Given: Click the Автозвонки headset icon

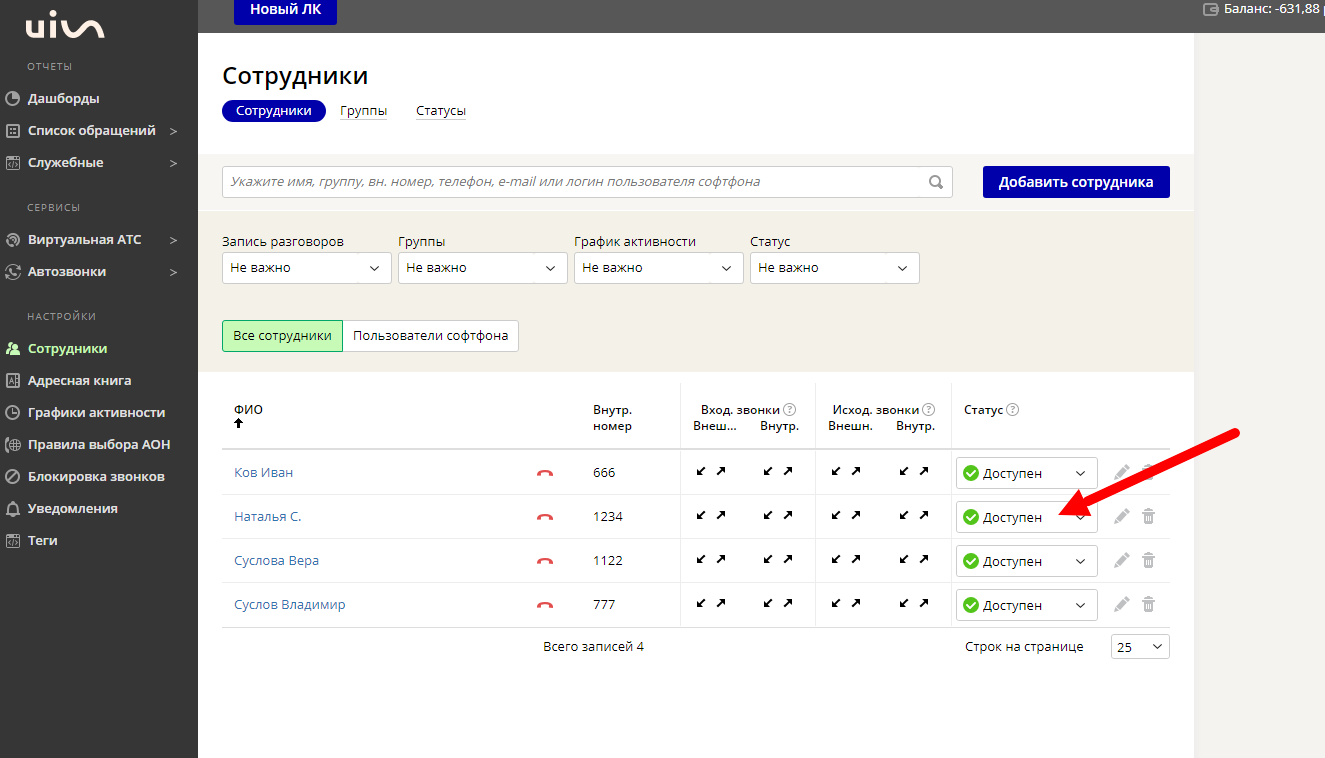Looking at the screenshot, I should (x=13, y=272).
